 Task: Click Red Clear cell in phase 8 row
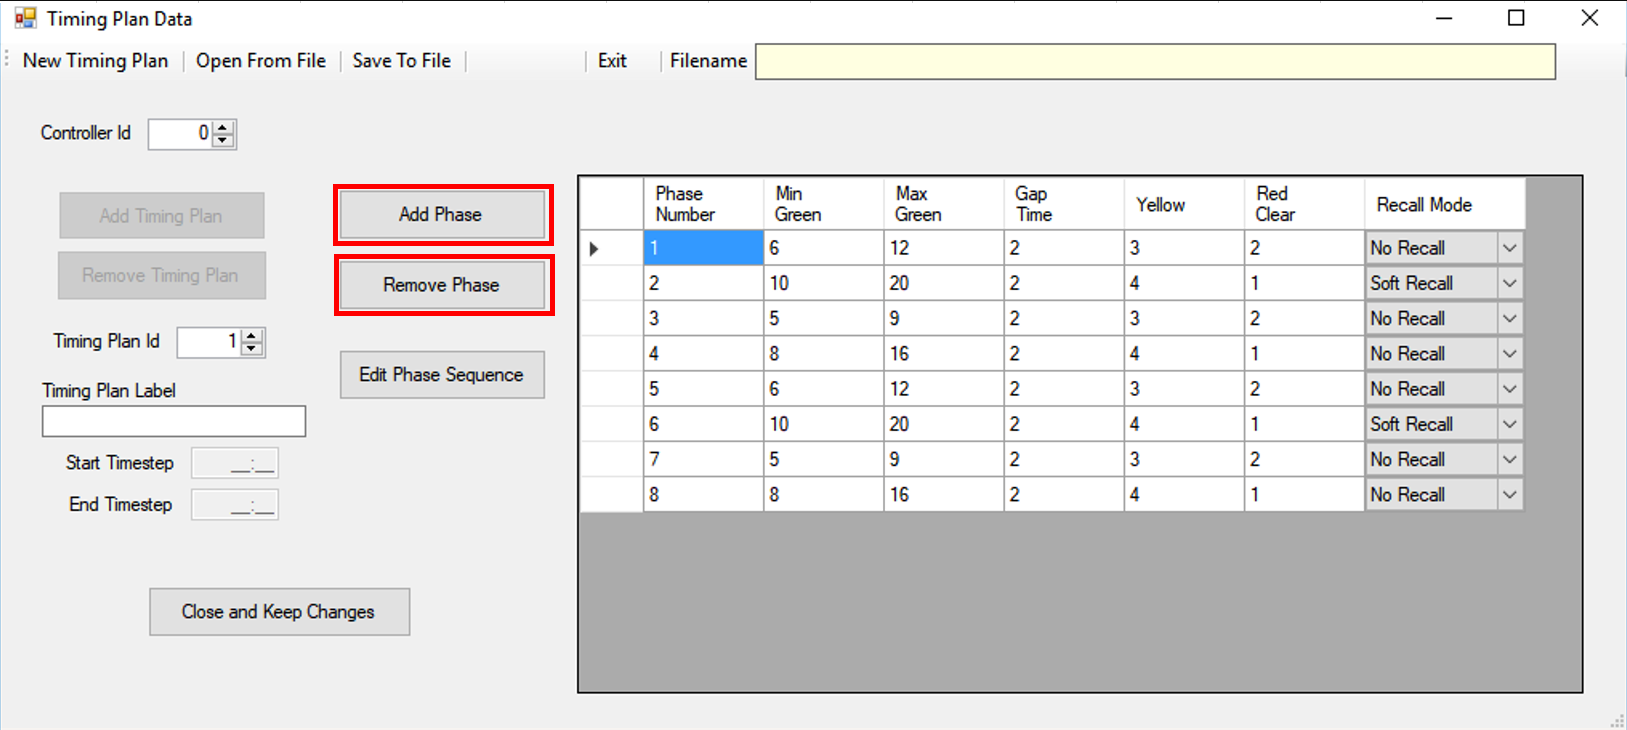pos(1304,494)
